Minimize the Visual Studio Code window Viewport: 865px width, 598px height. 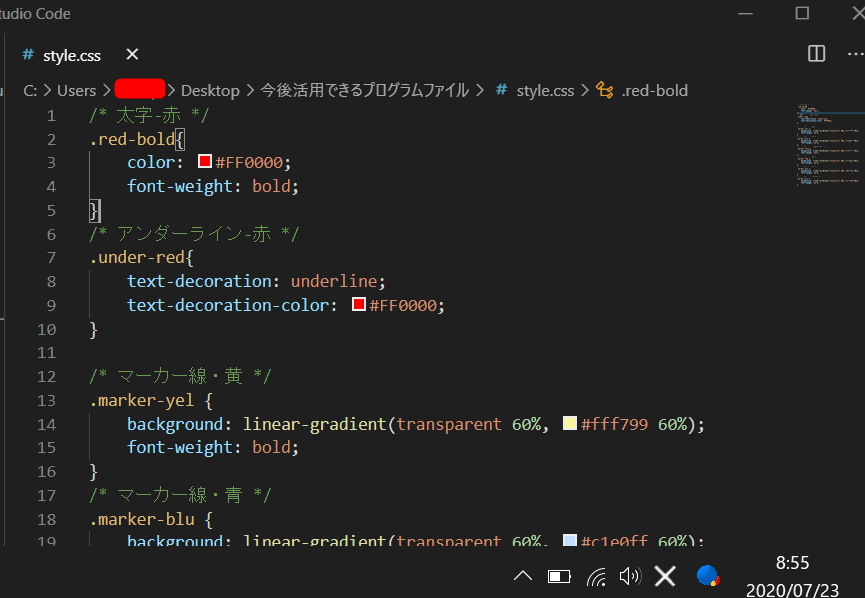745,13
